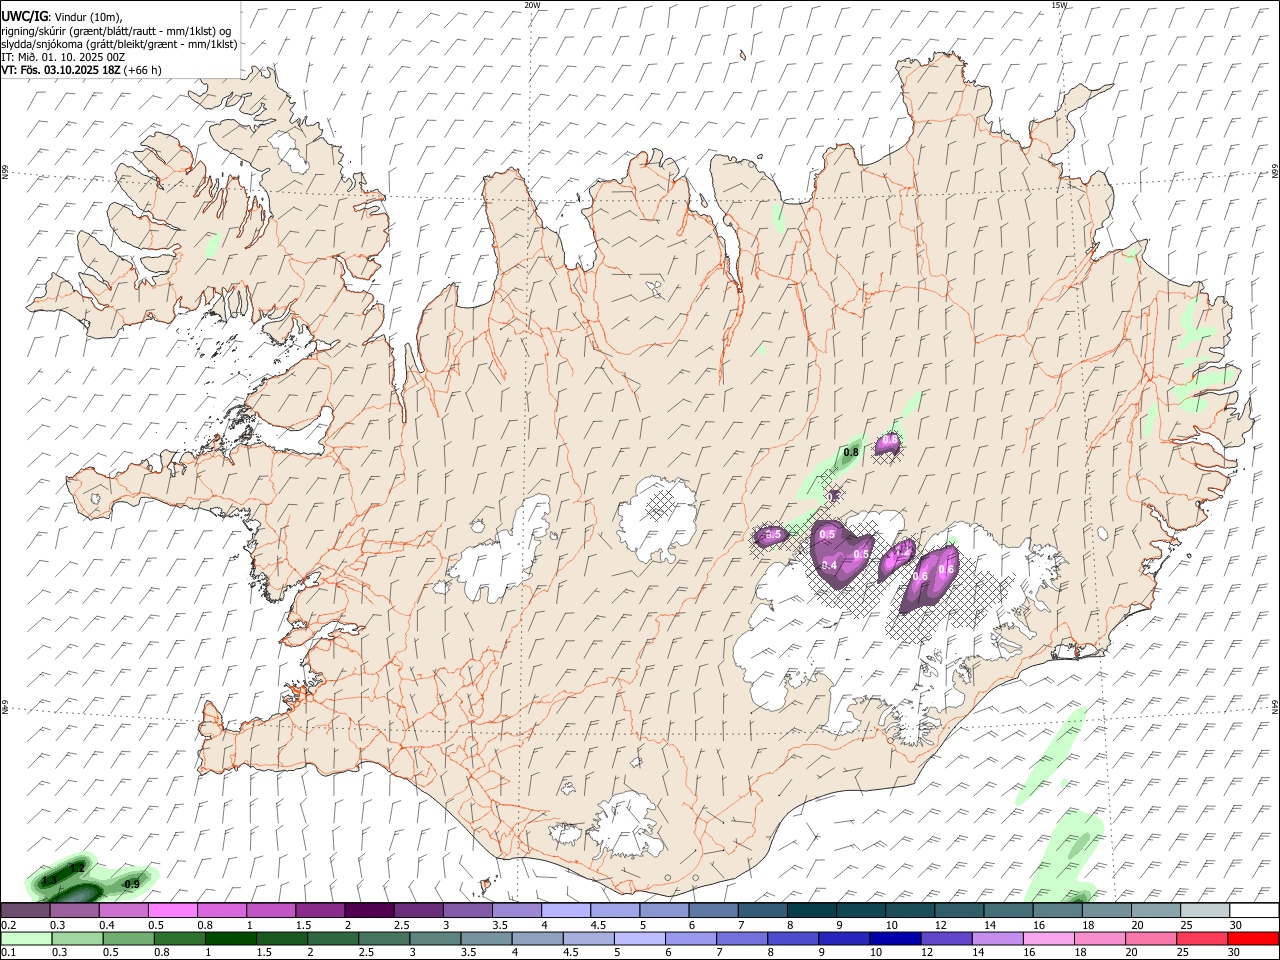The width and height of the screenshot is (1280, 960).
Task: Click the '0.2' label starting the snow scale
Action: tap(8, 925)
